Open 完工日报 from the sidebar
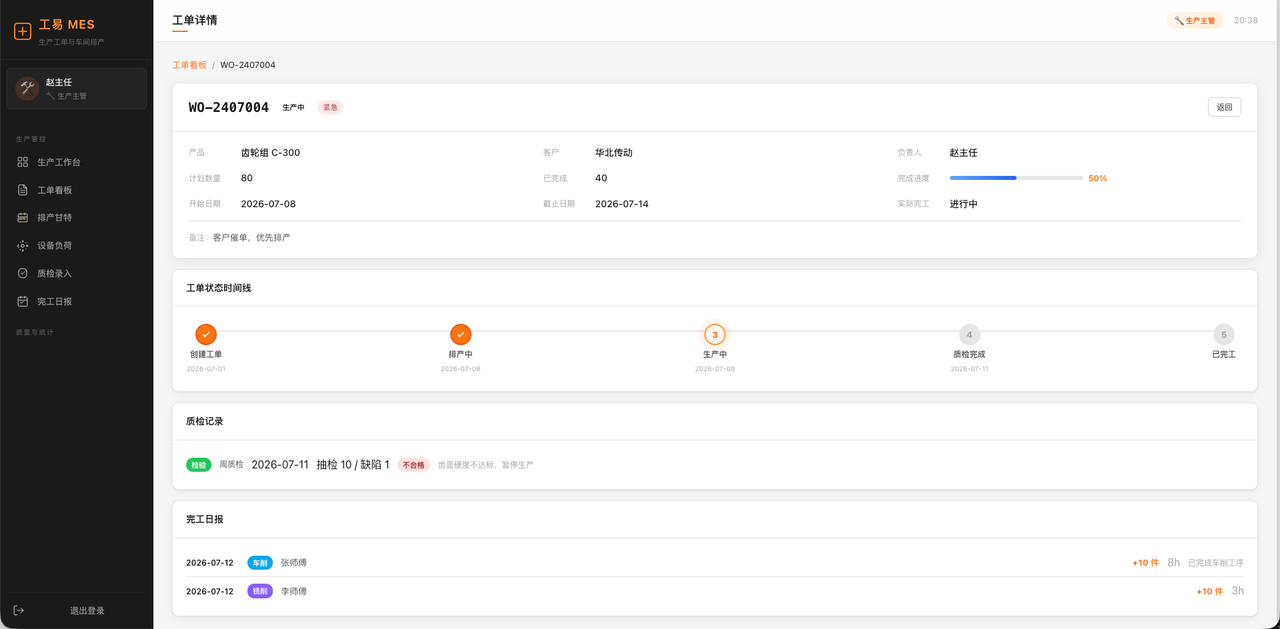 (x=77, y=301)
